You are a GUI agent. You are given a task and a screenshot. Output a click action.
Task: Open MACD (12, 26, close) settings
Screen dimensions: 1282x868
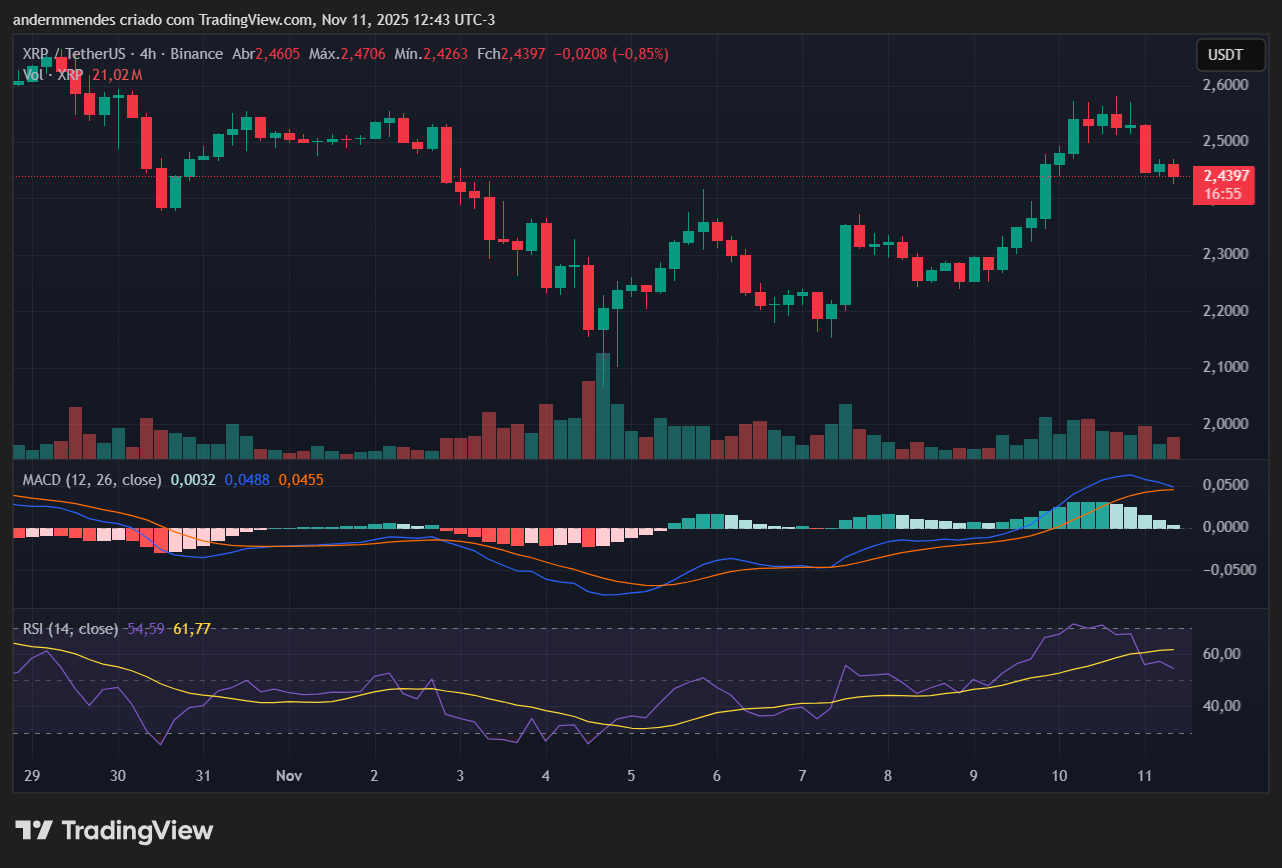coord(90,480)
